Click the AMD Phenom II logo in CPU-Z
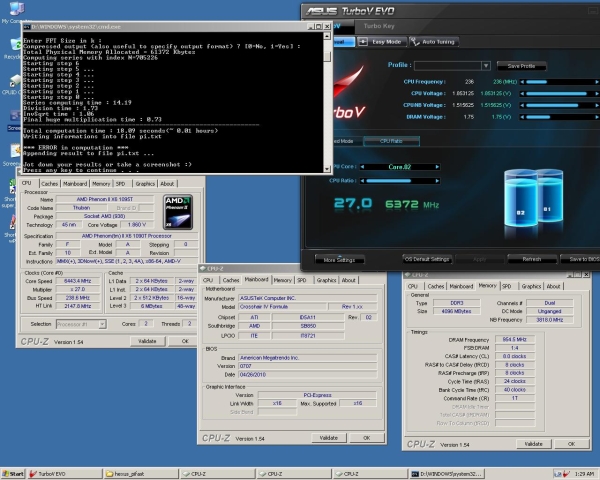This screenshot has height=480, width=600. [x=178, y=212]
